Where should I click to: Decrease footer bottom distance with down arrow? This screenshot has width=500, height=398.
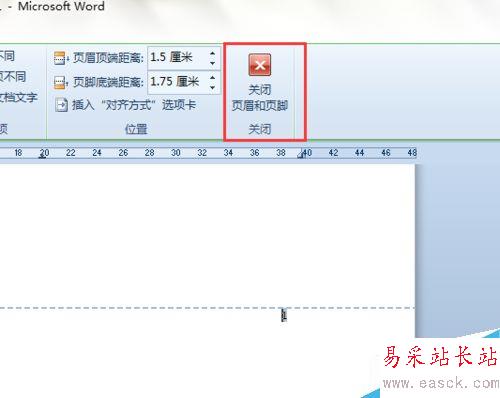coord(213,88)
